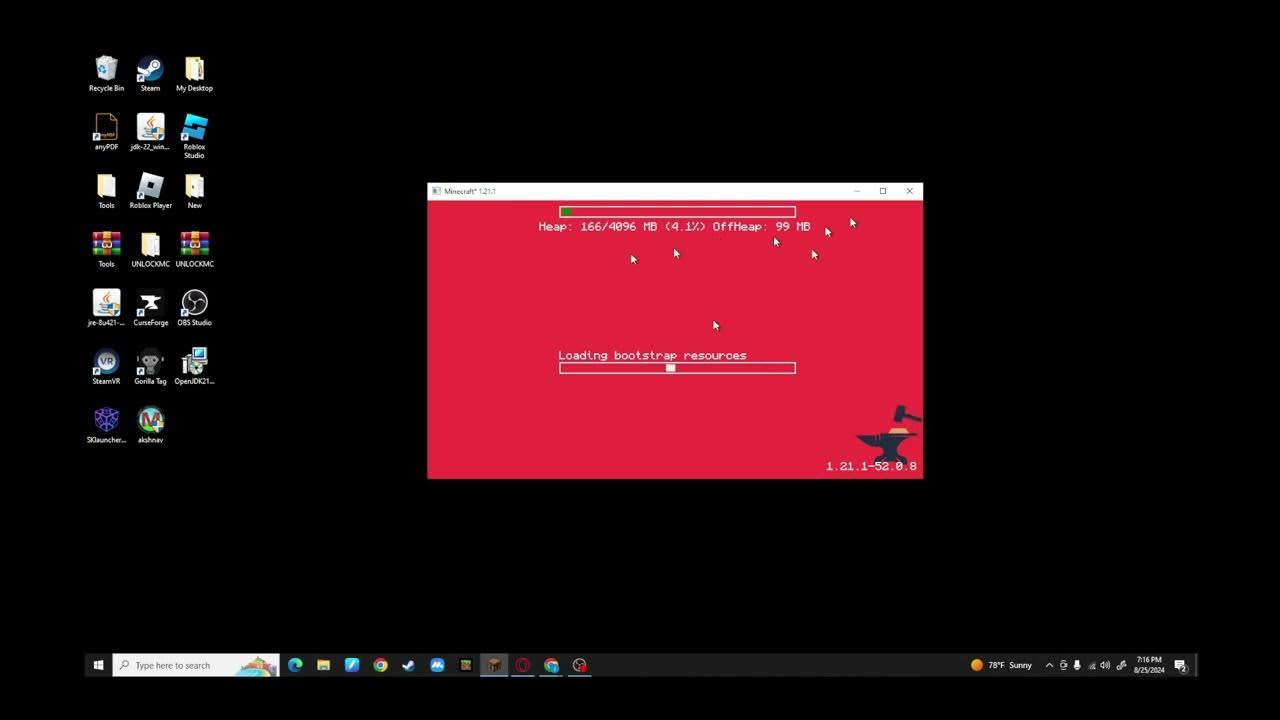This screenshot has width=1280, height=720.
Task: Open the Chrome taskbar icon beside Opera
Action: (551, 665)
